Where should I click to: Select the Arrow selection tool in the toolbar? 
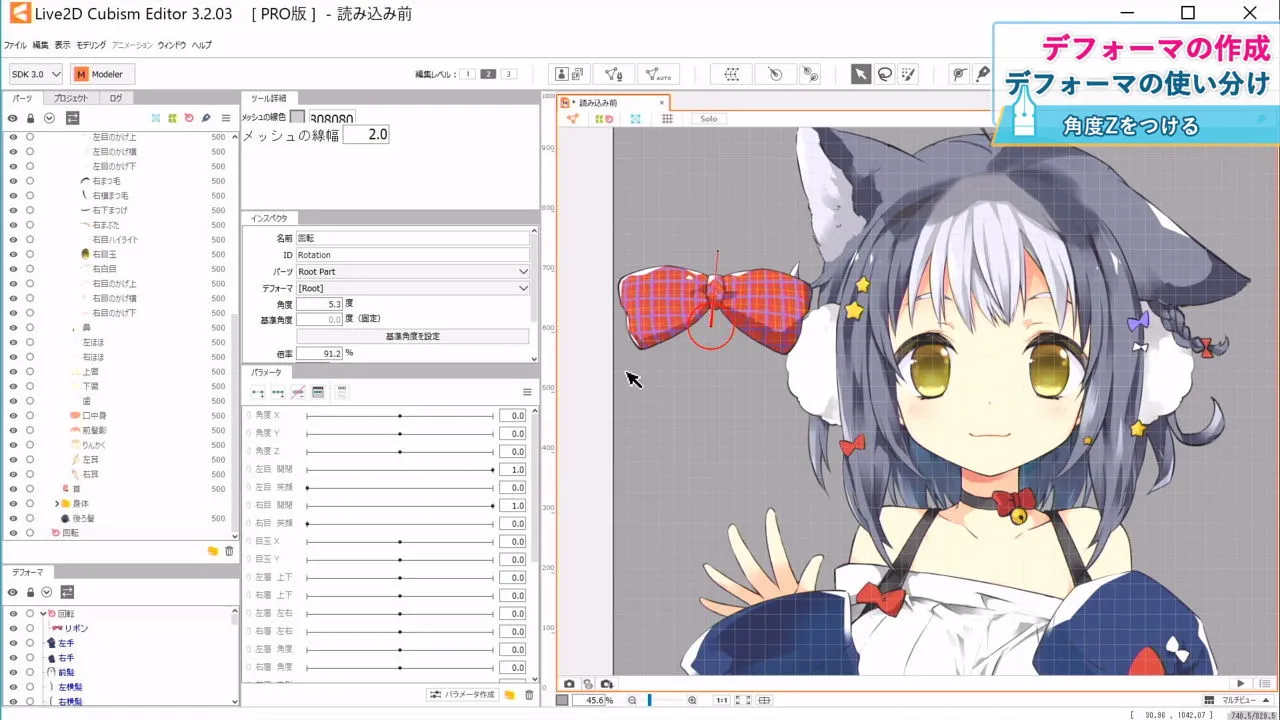pos(862,73)
